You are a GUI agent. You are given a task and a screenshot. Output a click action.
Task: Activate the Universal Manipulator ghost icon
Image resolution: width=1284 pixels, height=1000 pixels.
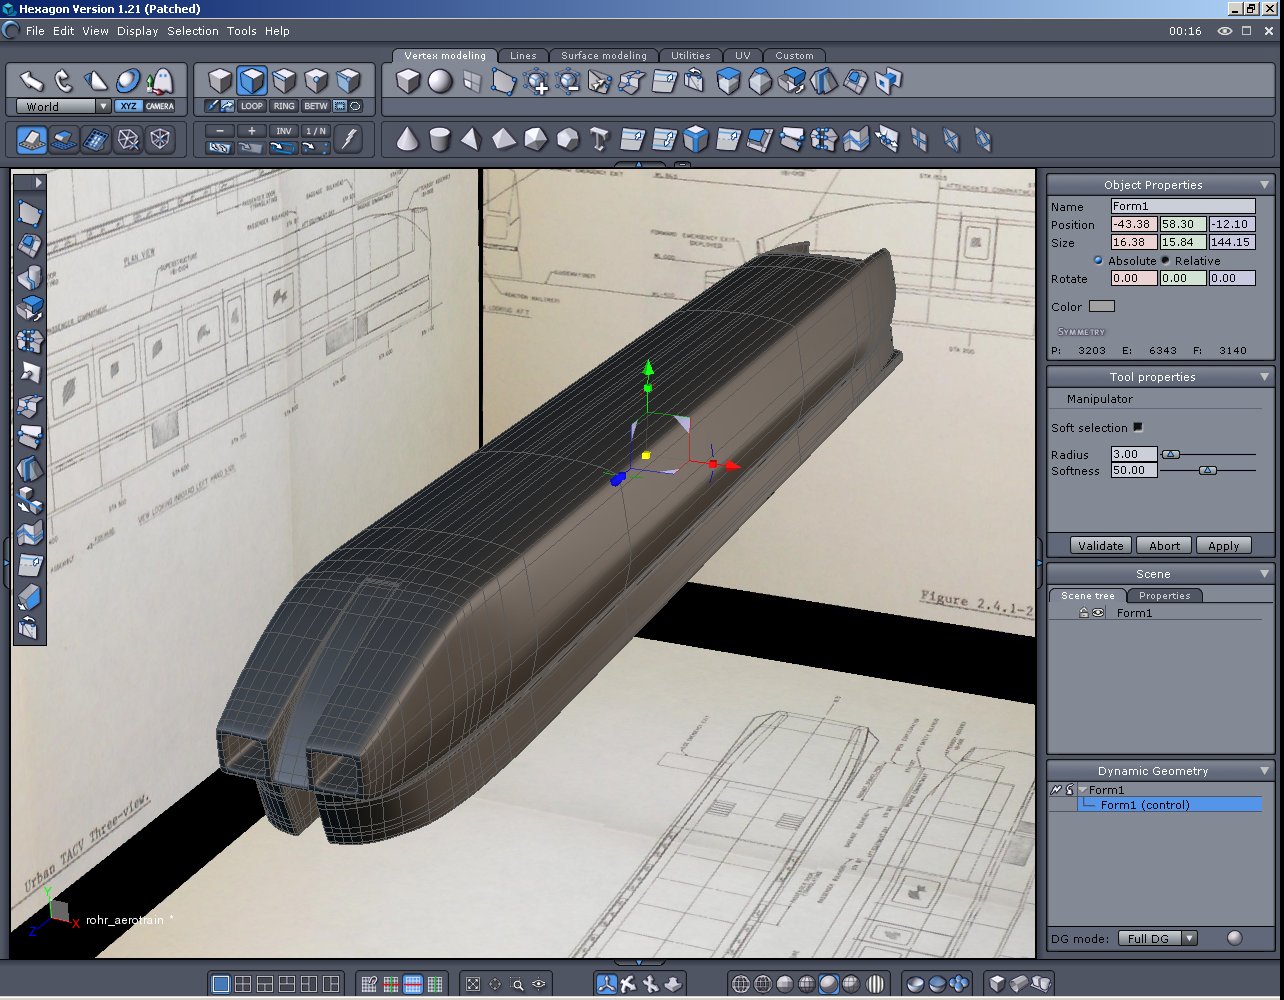pos(159,81)
